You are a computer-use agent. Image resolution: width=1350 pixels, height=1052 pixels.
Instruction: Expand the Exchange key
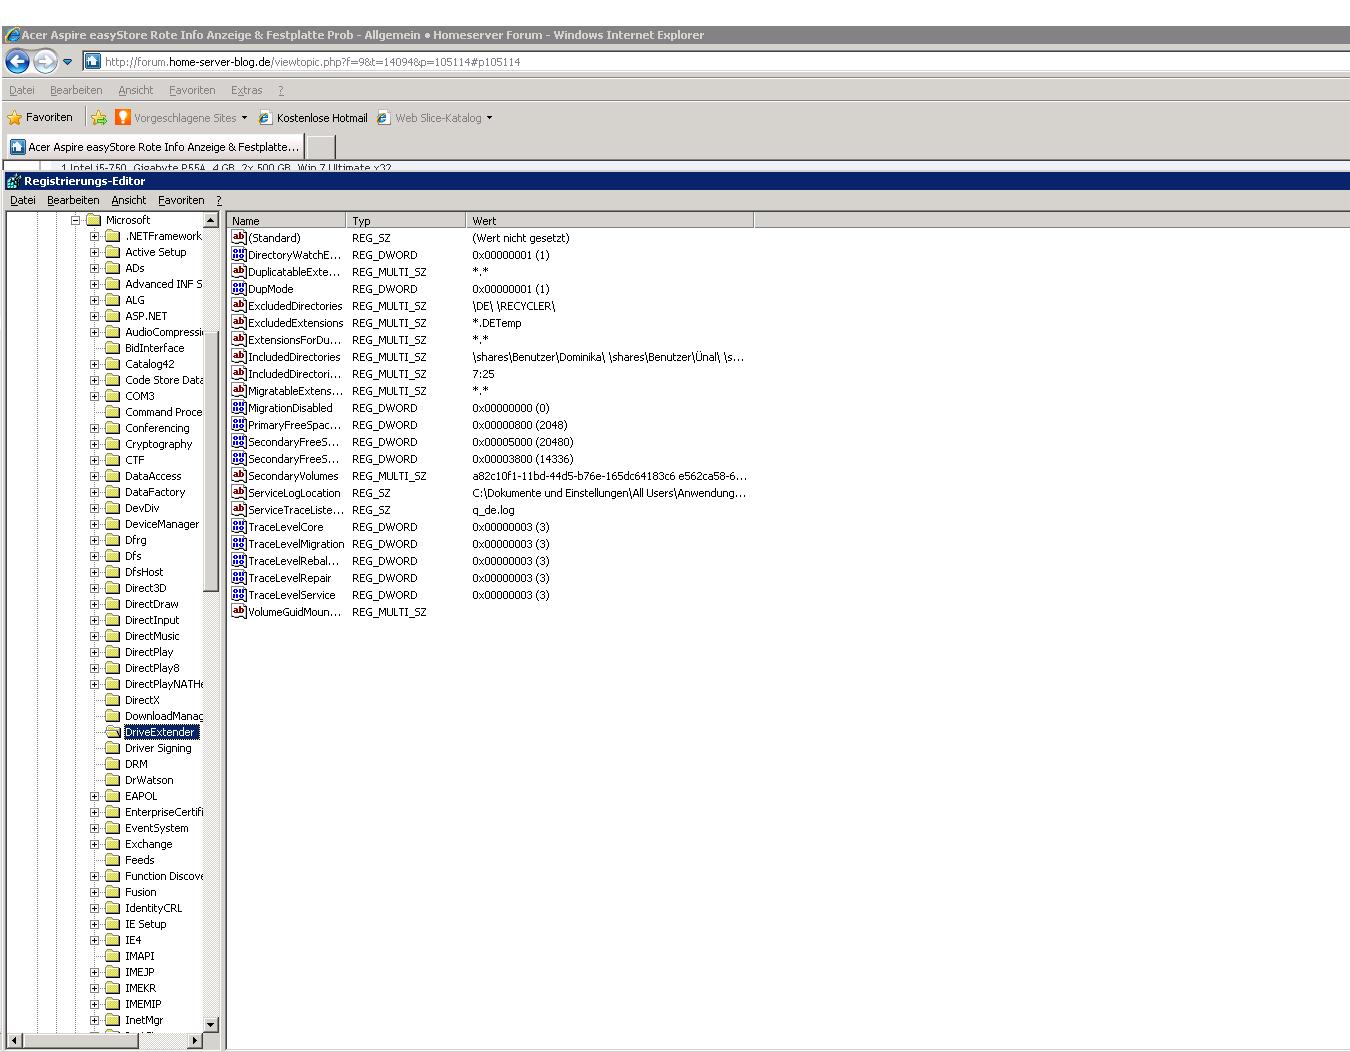click(x=94, y=844)
